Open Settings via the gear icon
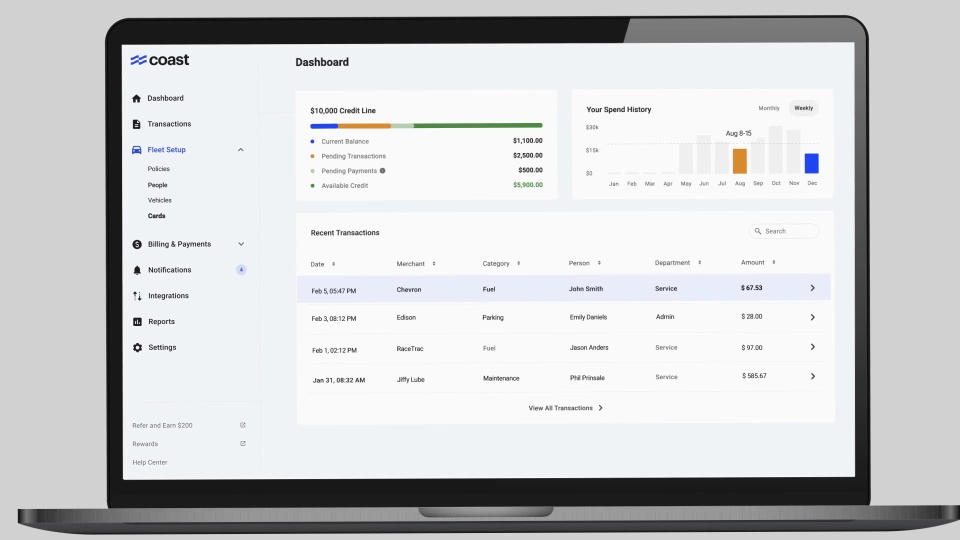The height and width of the screenshot is (540, 960). 137,348
